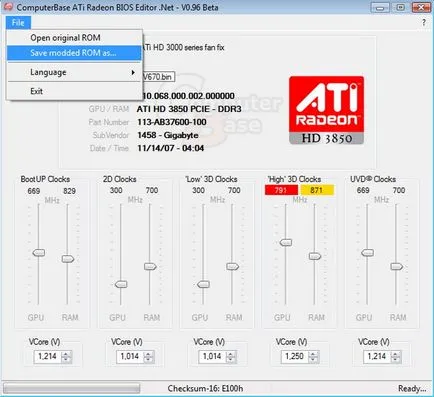The width and height of the screenshot is (434, 397).
Task: Maximize the BIOS Editor window
Action: 401,7
